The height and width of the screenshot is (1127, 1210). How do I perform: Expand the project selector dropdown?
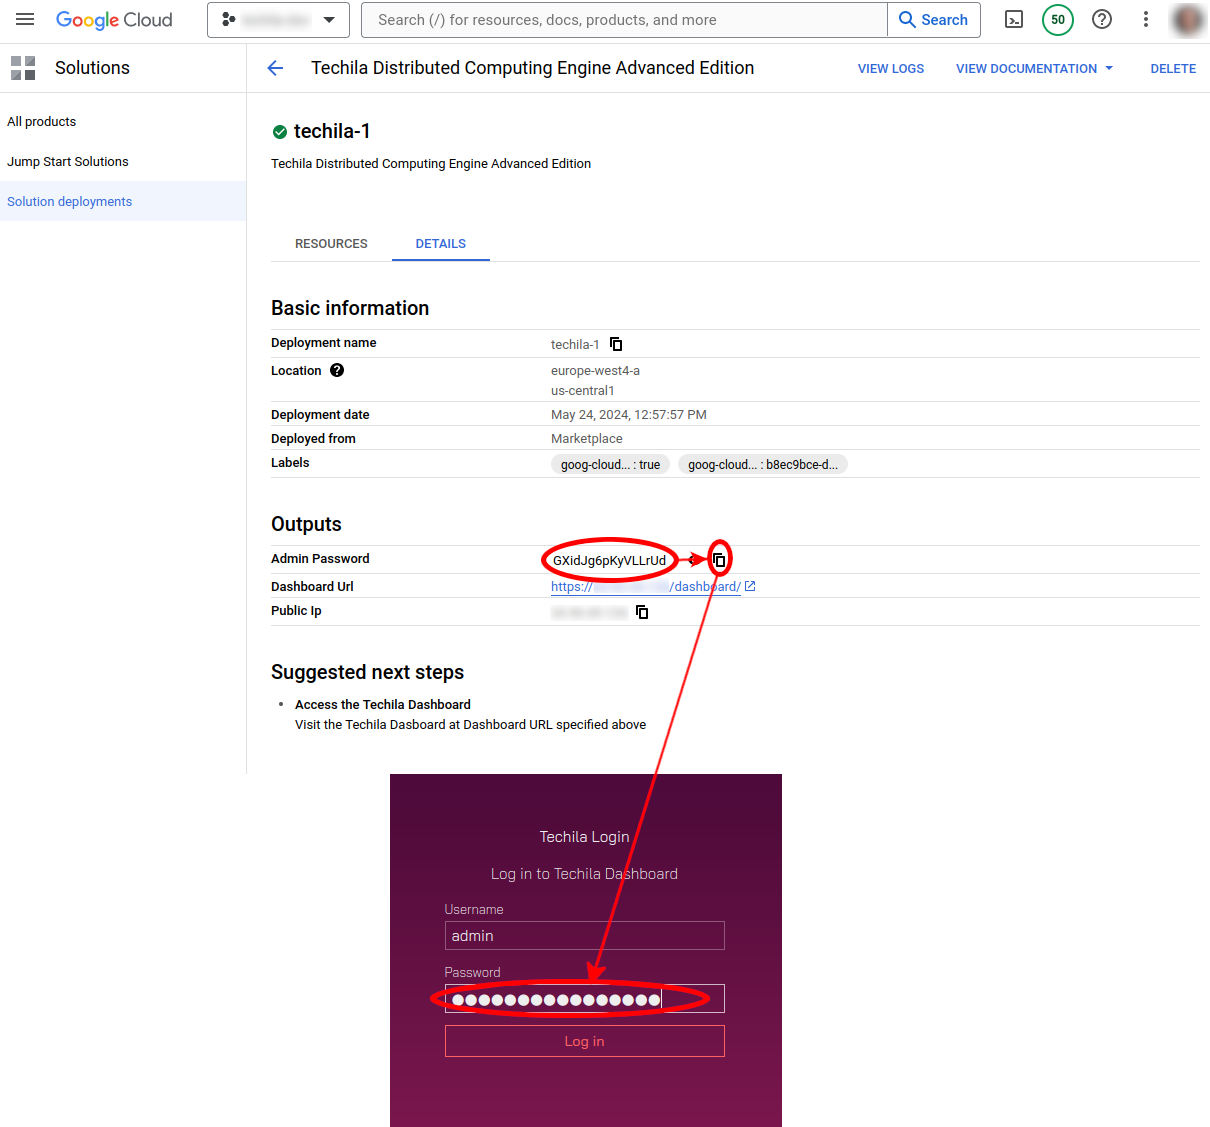[278, 20]
